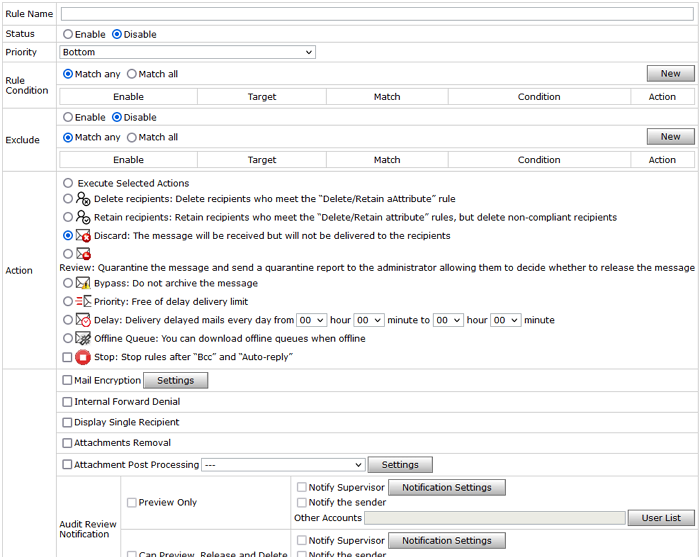The width and height of the screenshot is (700, 557).
Task: Click the red Stop rules icon
Action: (84, 357)
